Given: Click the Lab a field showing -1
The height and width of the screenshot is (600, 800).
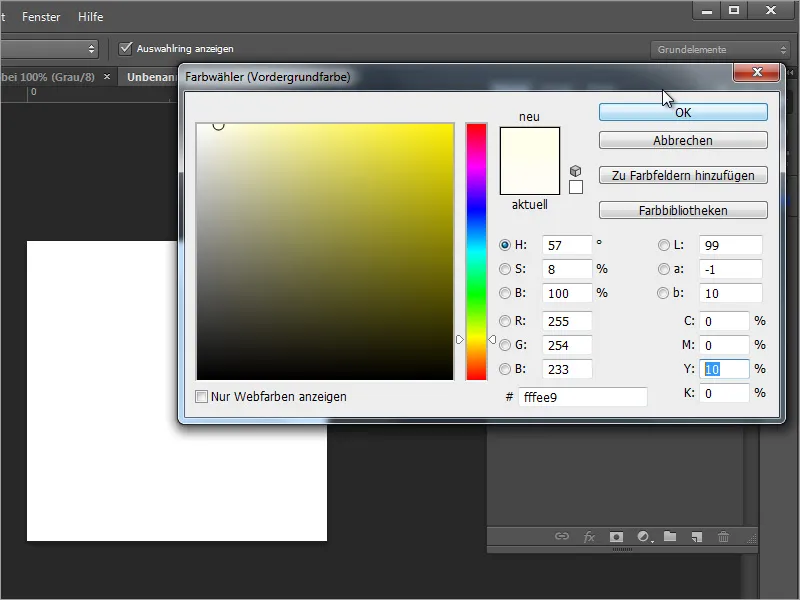Looking at the screenshot, I should click(x=731, y=269).
